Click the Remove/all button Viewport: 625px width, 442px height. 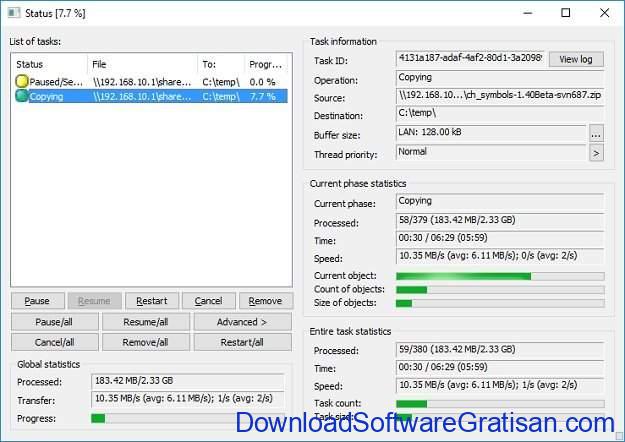(x=145, y=342)
